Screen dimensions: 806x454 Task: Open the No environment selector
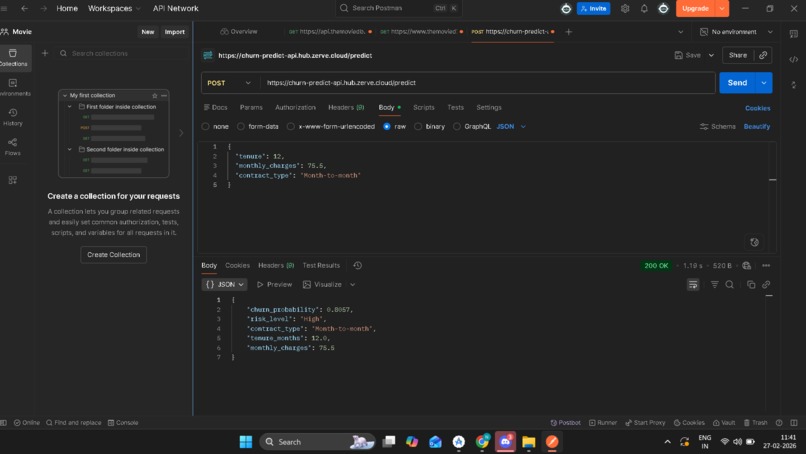click(x=736, y=32)
